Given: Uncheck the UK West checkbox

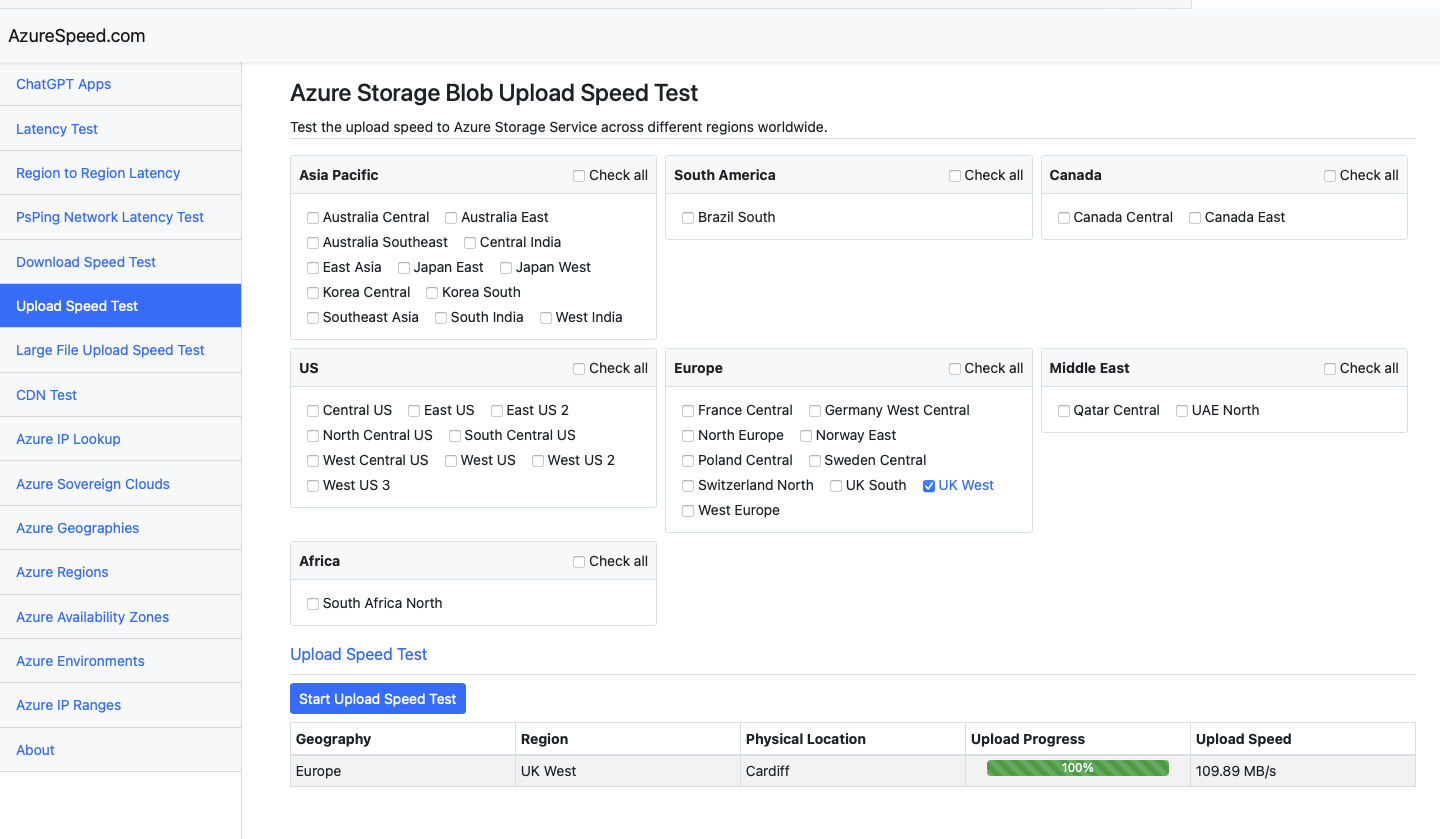Looking at the screenshot, I should [929, 486].
